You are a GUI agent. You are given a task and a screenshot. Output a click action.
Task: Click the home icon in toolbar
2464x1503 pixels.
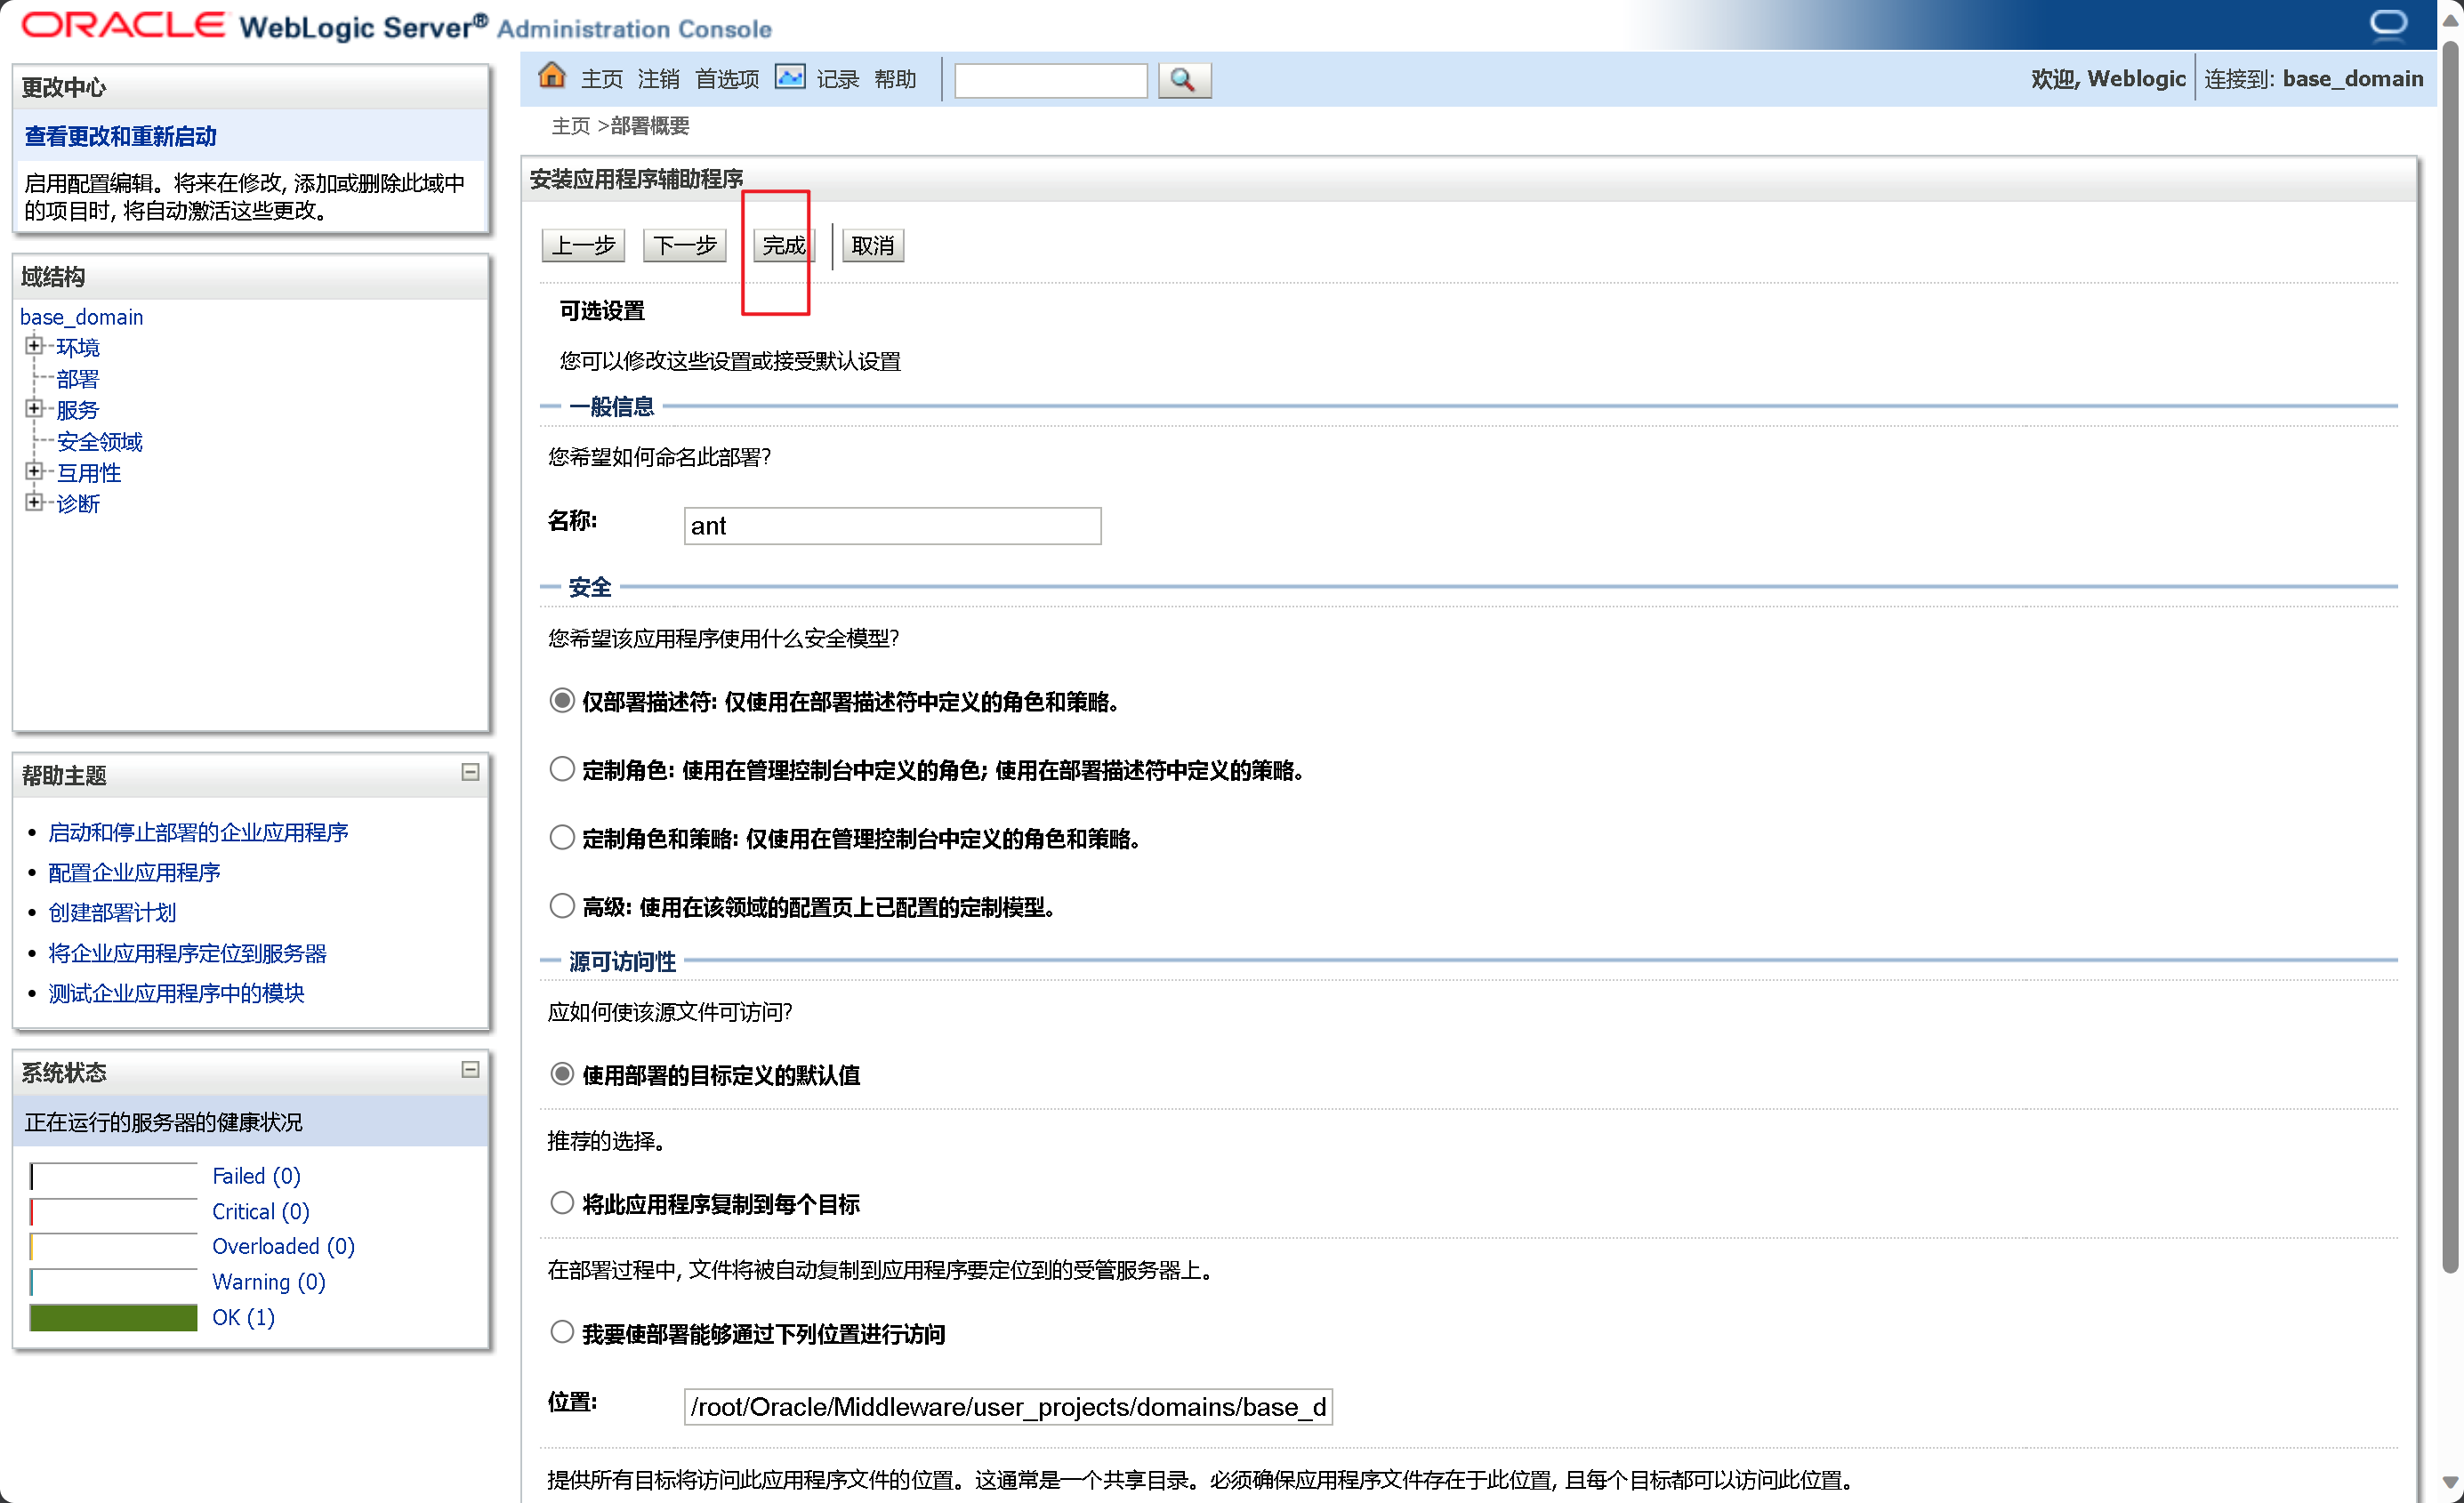pos(551,77)
